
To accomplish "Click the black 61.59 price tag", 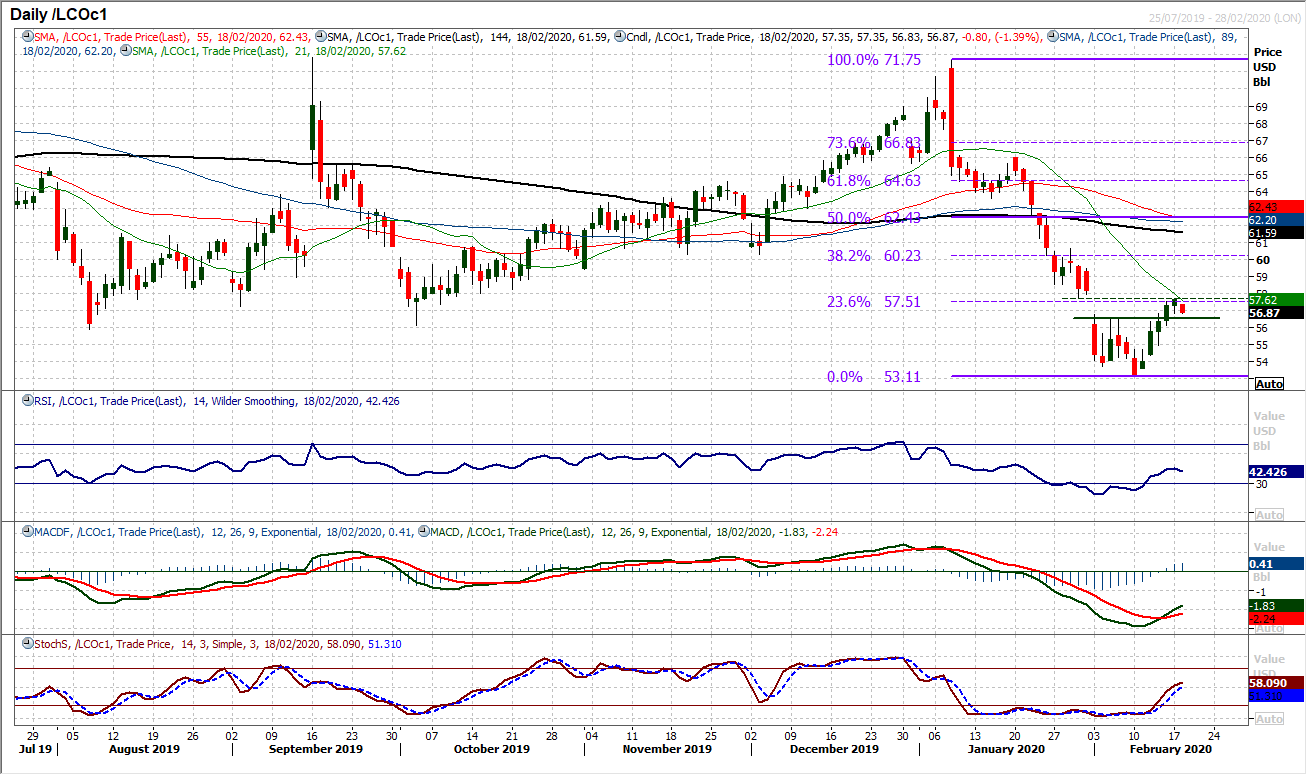I will pyautogui.click(x=1278, y=233).
